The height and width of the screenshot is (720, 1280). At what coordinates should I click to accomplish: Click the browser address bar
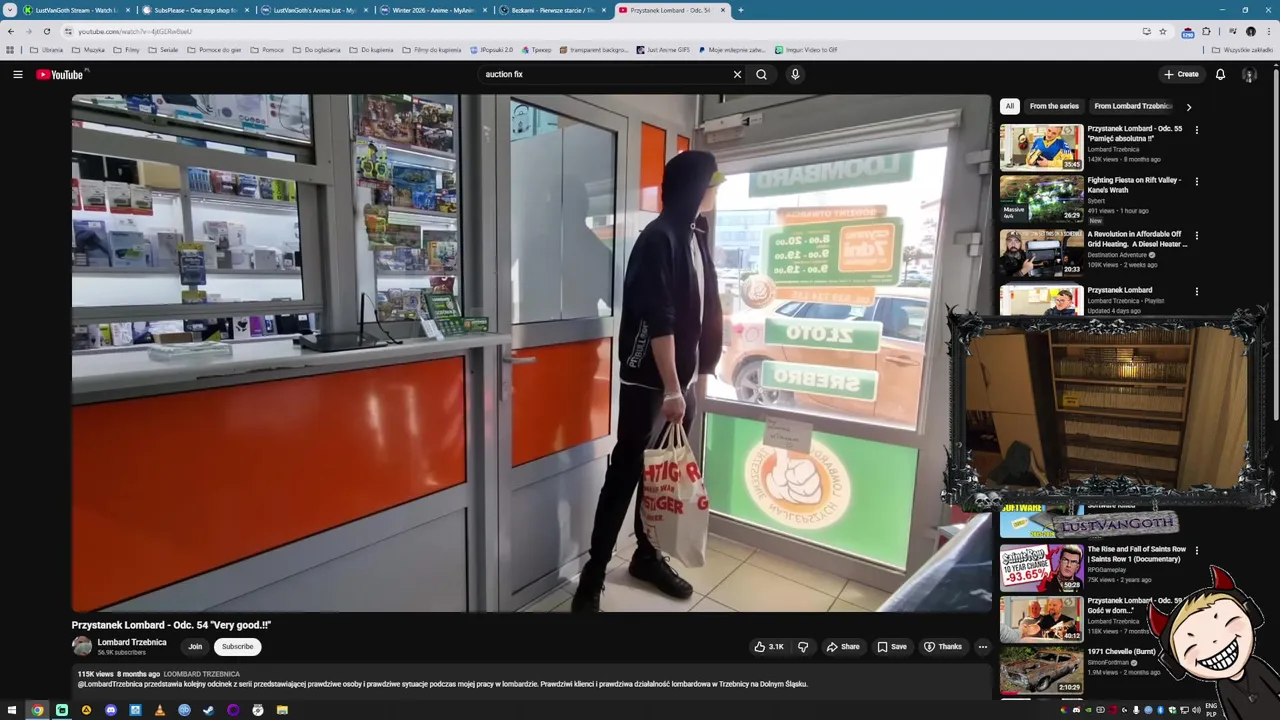click(600, 31)
